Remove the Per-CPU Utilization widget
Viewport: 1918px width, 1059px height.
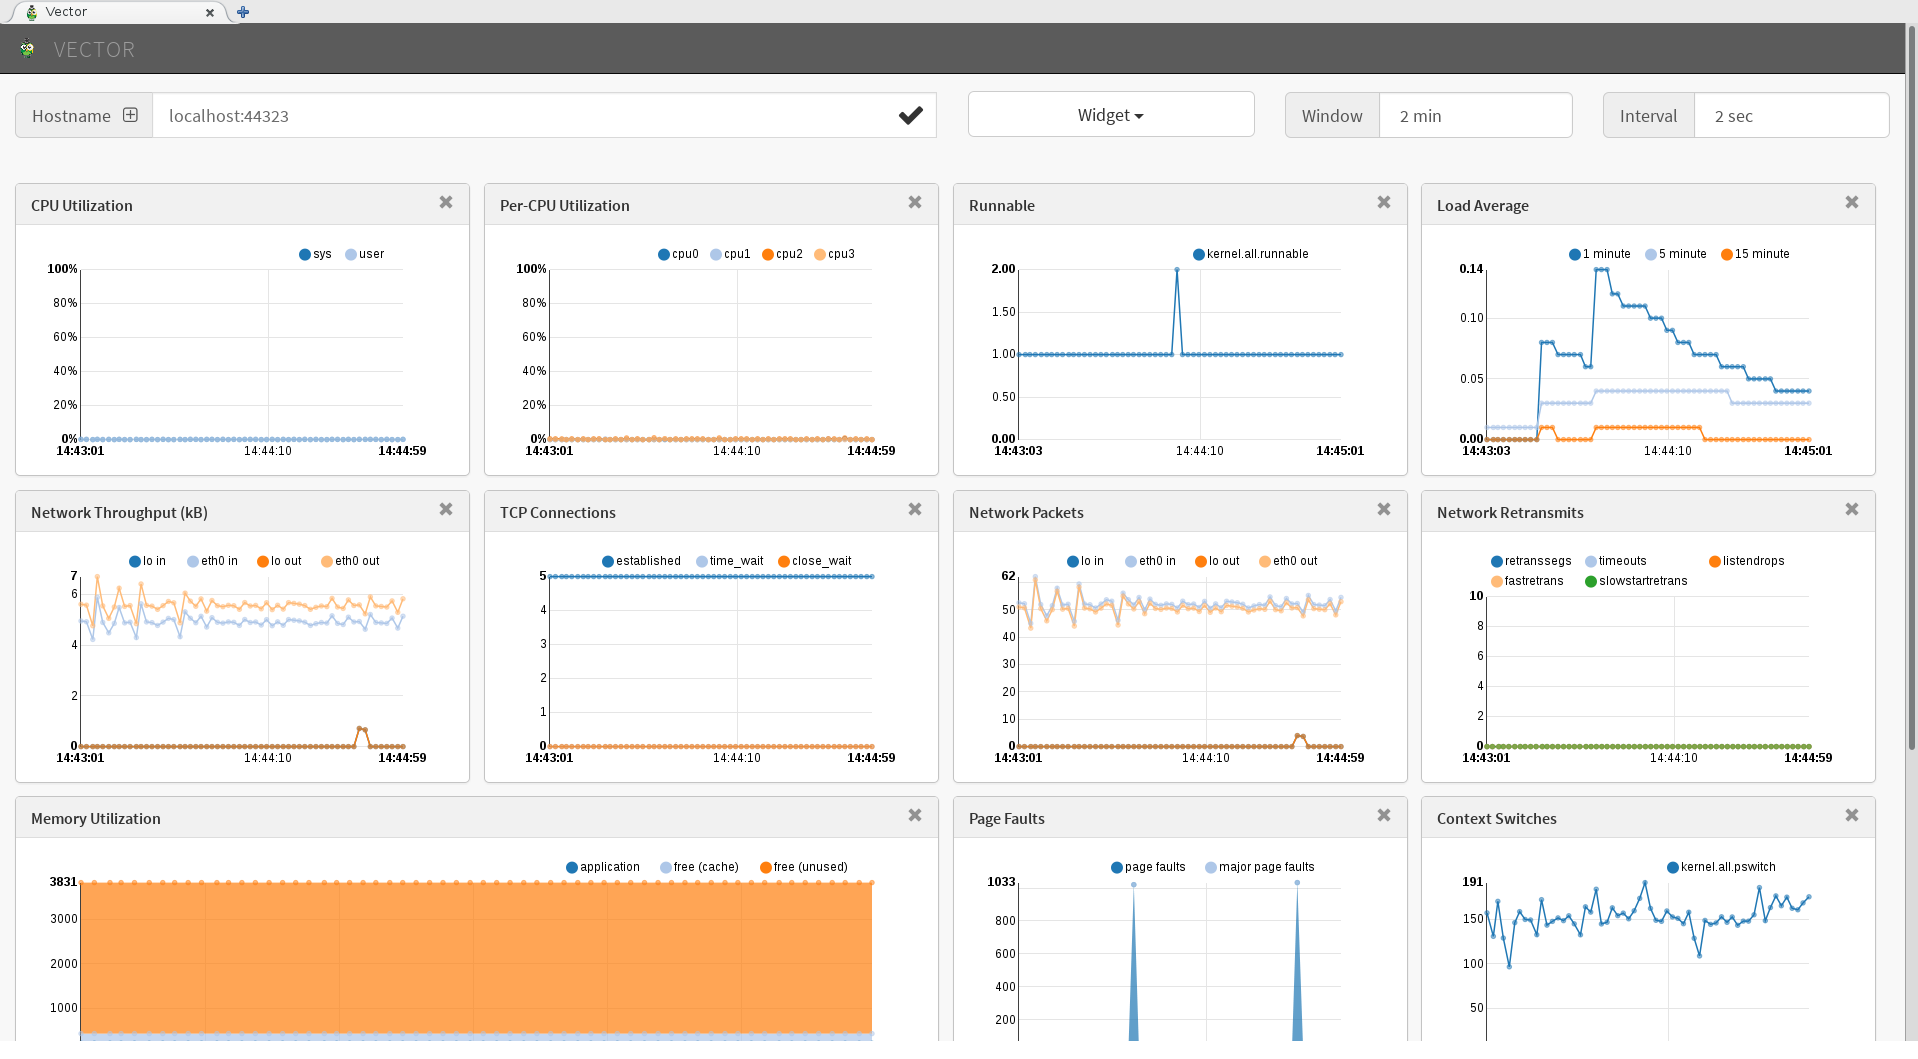914,203
